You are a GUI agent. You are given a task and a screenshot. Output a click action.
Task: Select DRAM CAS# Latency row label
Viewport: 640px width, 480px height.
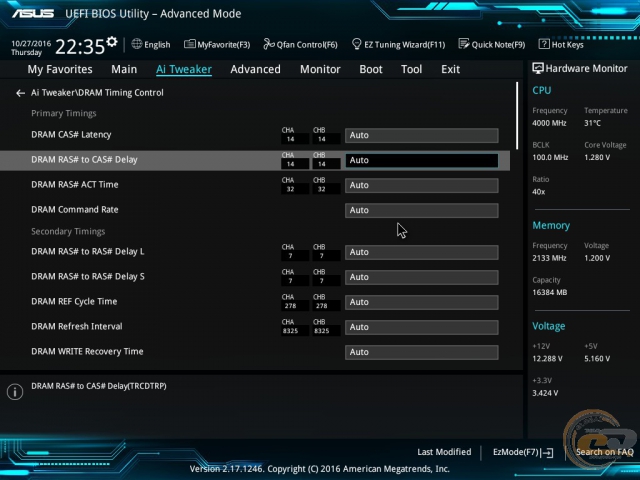[71, 135]
